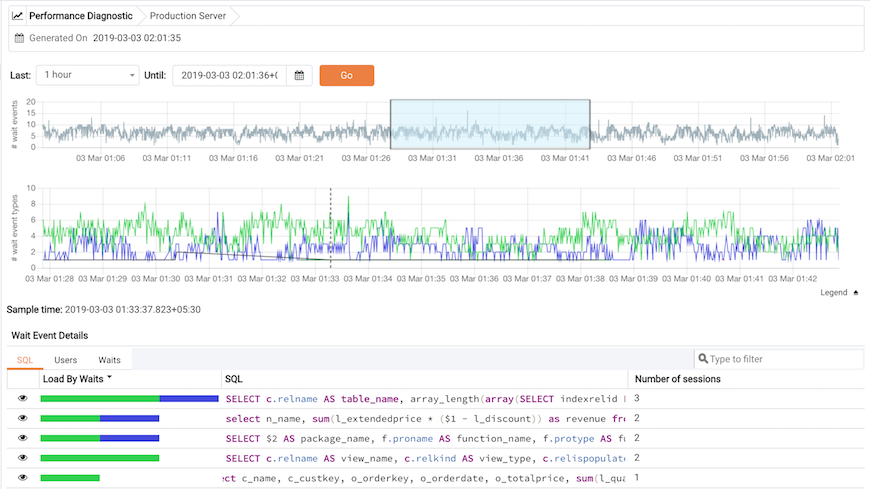The height and width of the screenshot is (489, 870).
Task: Switch to the Users tab
Action: (x=65, y=360)
